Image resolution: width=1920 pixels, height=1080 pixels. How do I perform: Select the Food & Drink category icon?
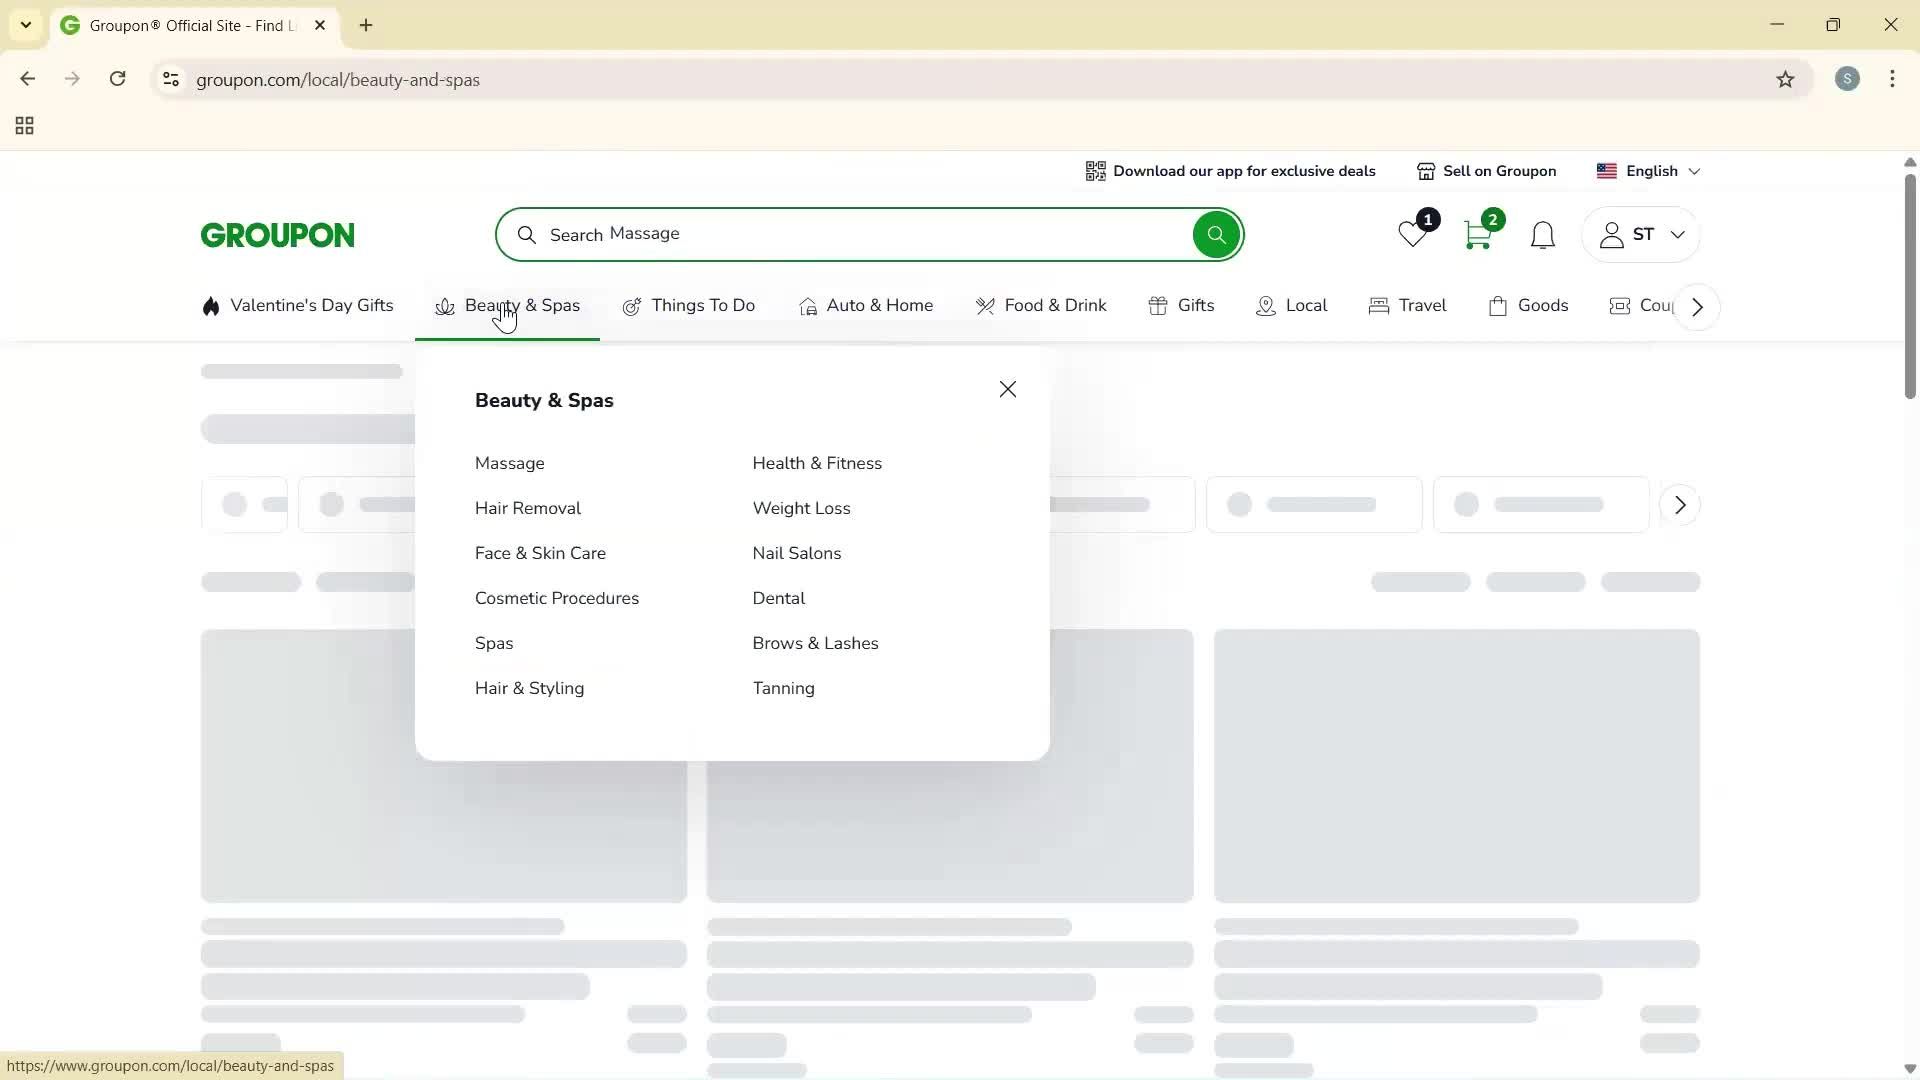(986, 306)
